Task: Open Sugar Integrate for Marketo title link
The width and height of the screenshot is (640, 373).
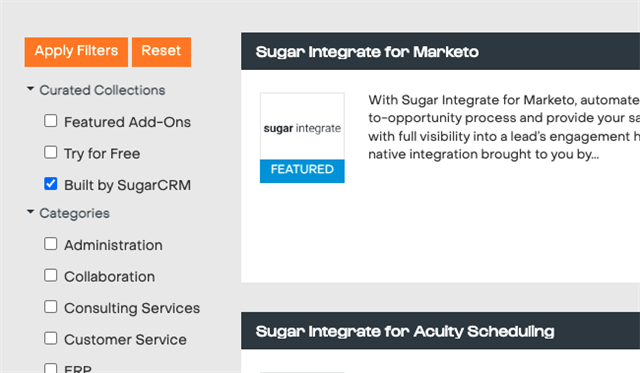Action: coord(367,52)
